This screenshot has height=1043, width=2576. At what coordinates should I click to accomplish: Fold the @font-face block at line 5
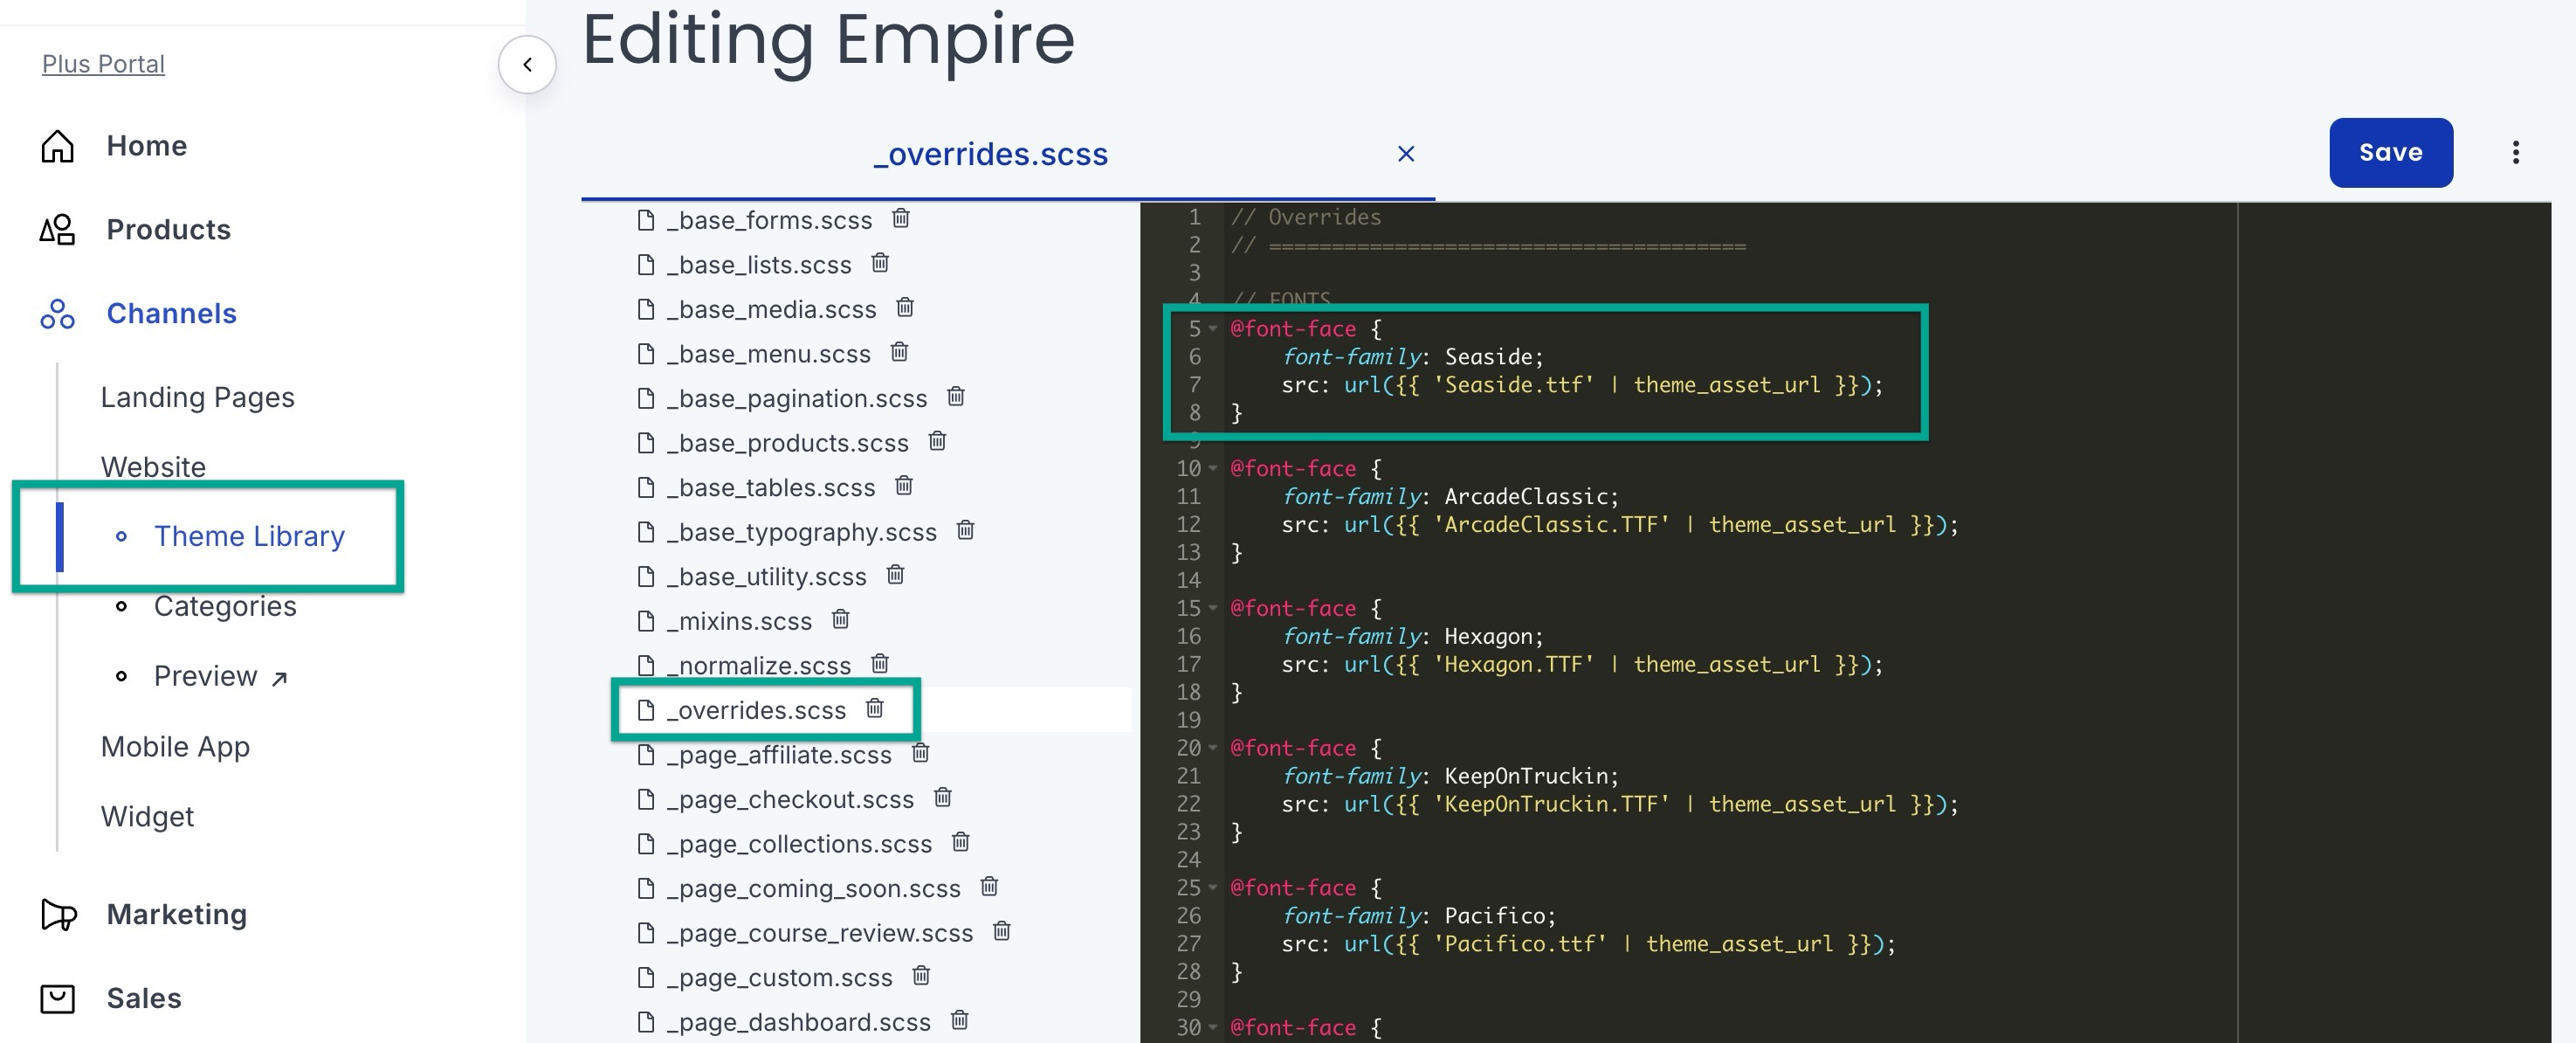[x=1213, y=329]
